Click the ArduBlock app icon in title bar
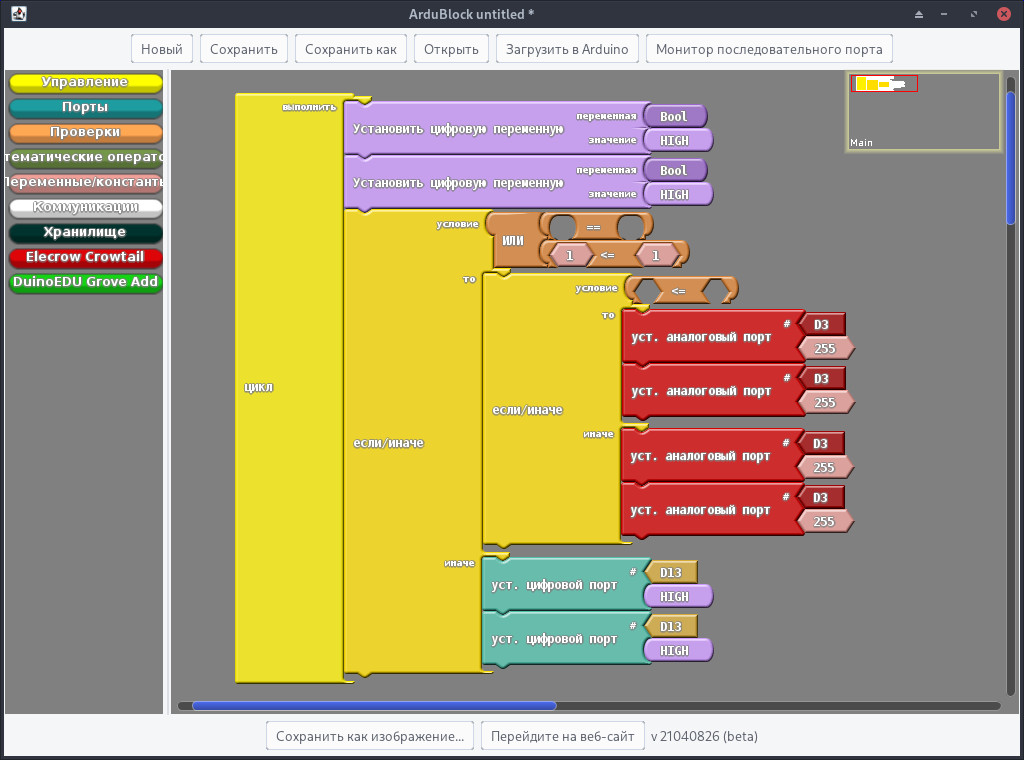The height and width of the screenshot is (760, 1024). pyautogui.click(x=18, y=14)
